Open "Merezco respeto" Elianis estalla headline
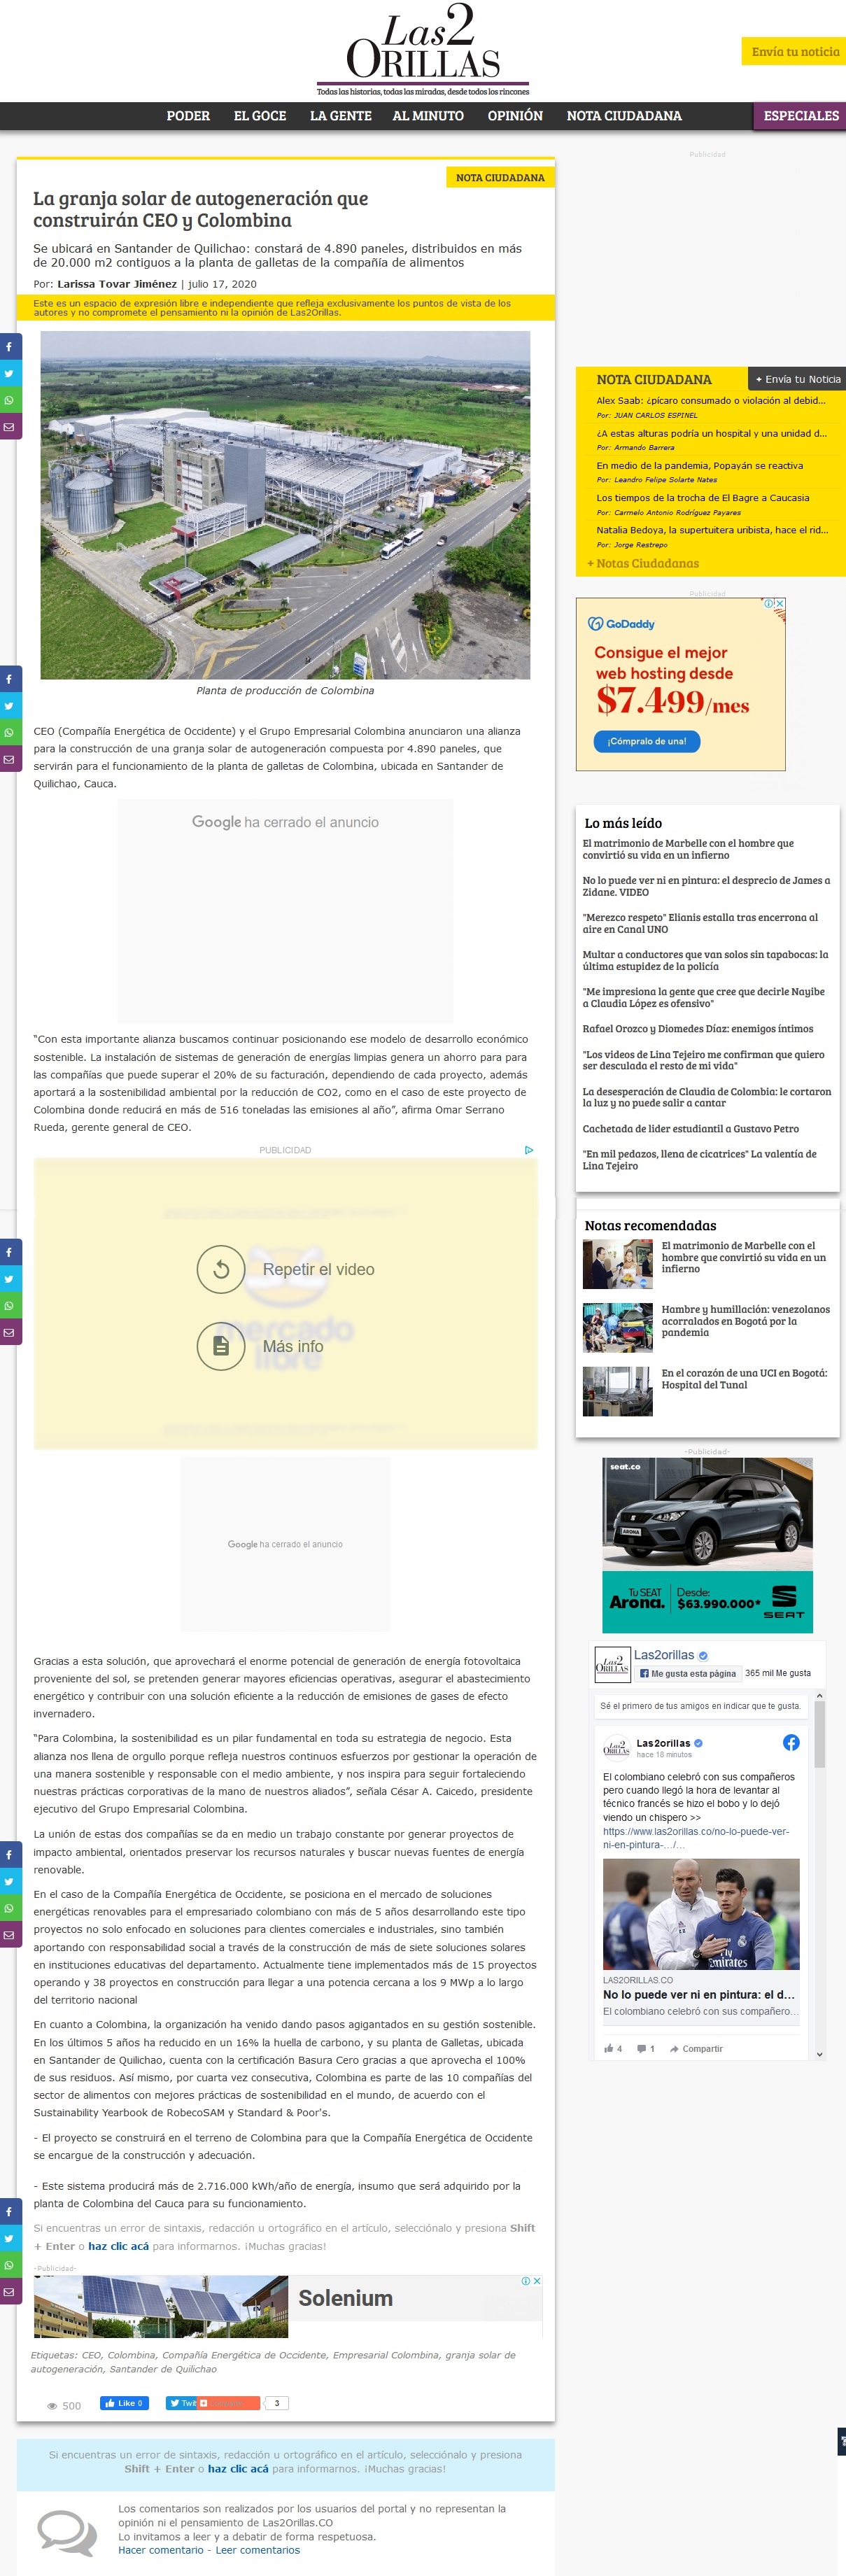This screenshot has width=846, height=2576. [x=700, y=923]
